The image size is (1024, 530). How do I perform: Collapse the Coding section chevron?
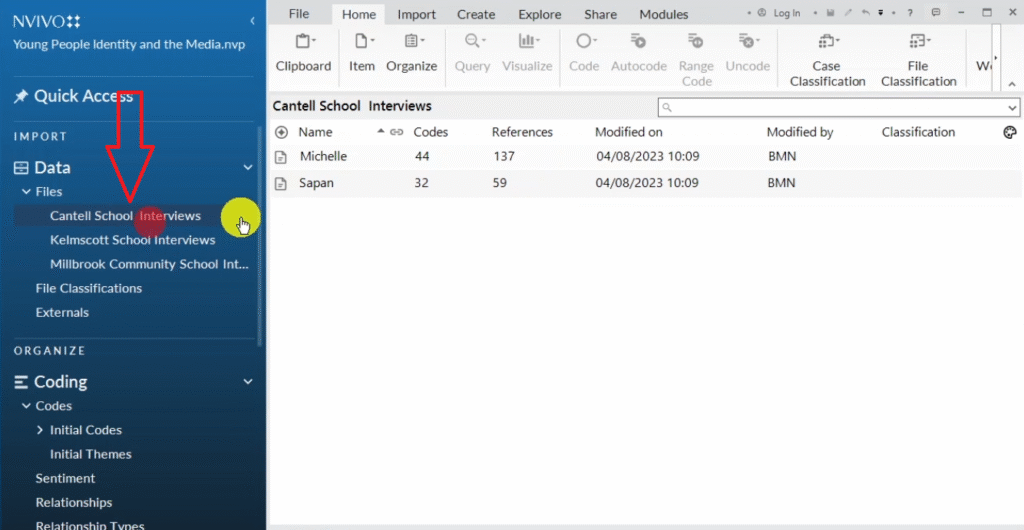[248, 382]
